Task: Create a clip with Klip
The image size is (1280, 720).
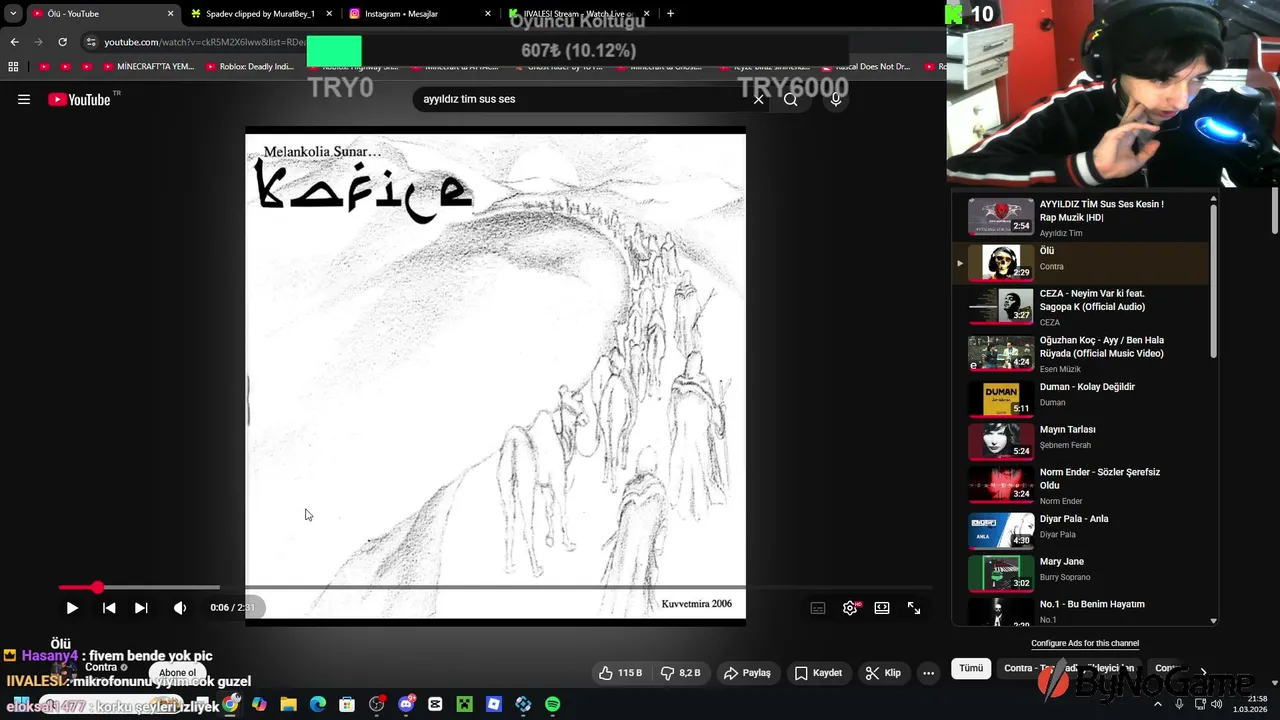Action: coord(883,673)
